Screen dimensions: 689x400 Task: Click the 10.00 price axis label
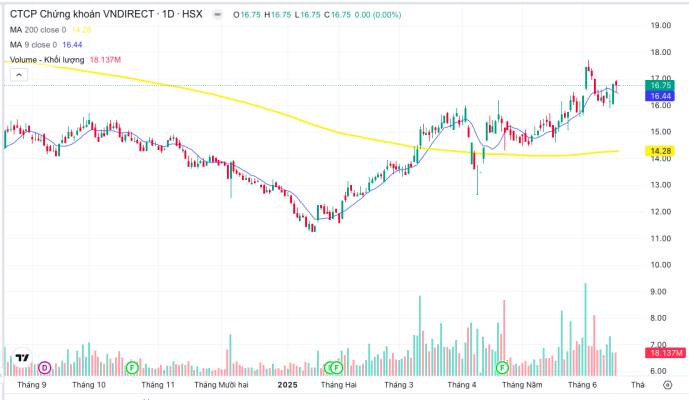tap(660, 265)
